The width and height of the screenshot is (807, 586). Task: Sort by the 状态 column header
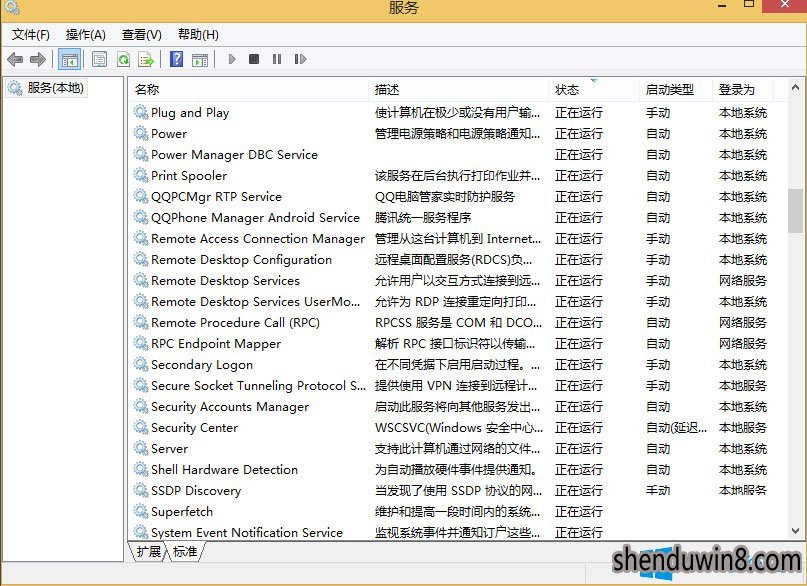pos(593,90)
